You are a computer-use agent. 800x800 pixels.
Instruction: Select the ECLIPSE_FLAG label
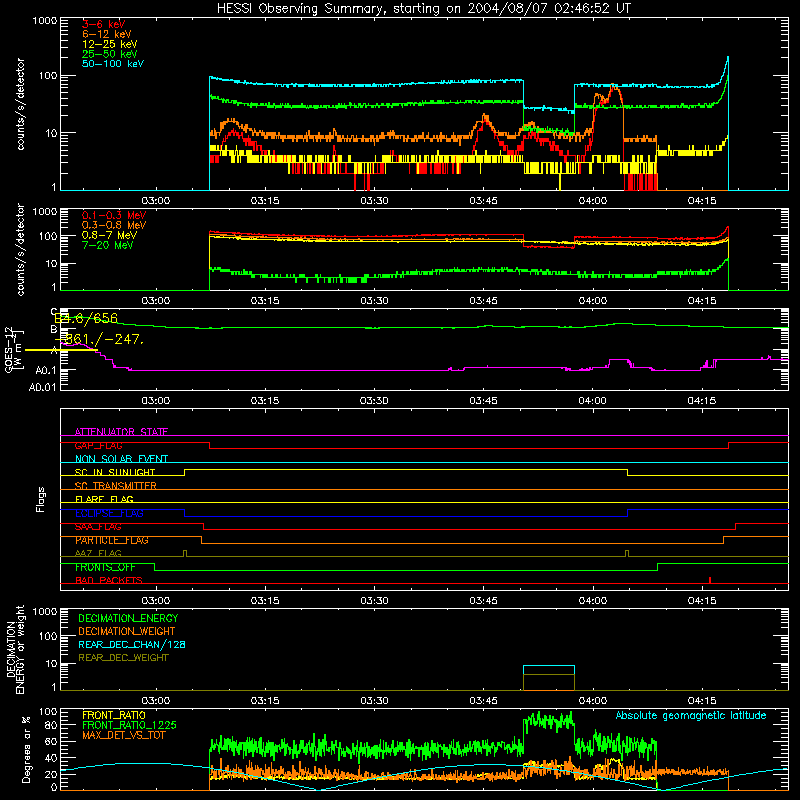point(109,513)
